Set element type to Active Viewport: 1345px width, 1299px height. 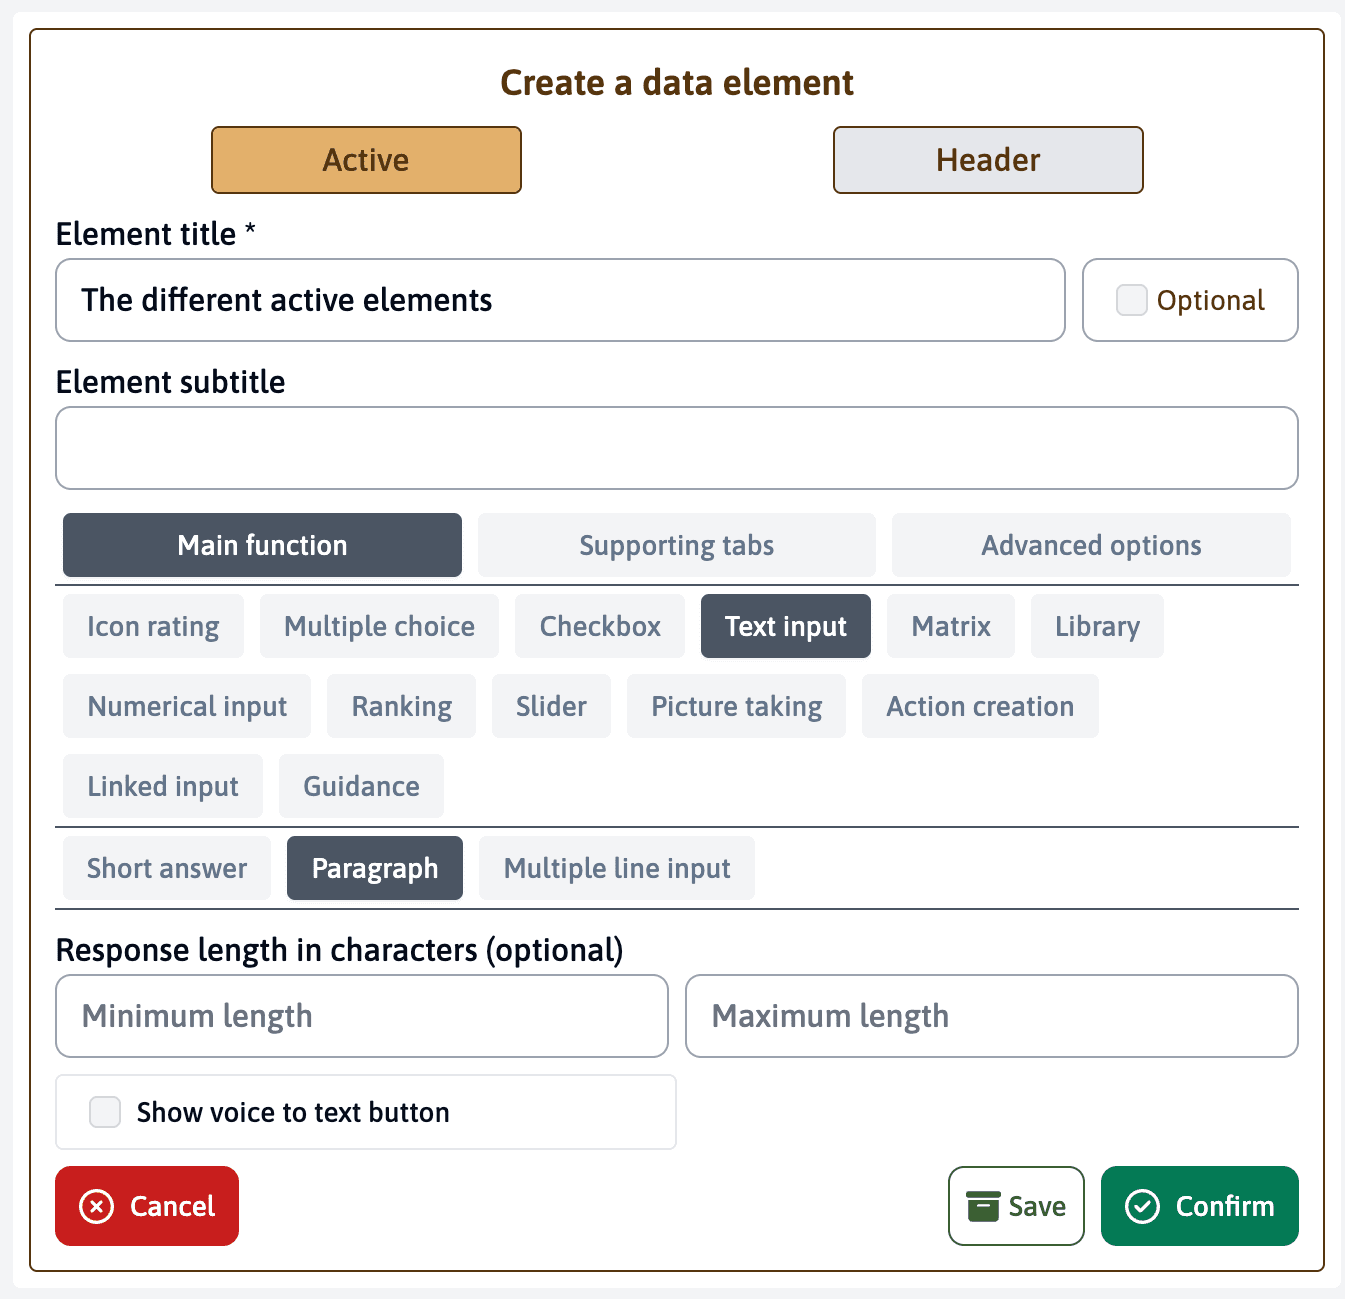click(366, 160)
